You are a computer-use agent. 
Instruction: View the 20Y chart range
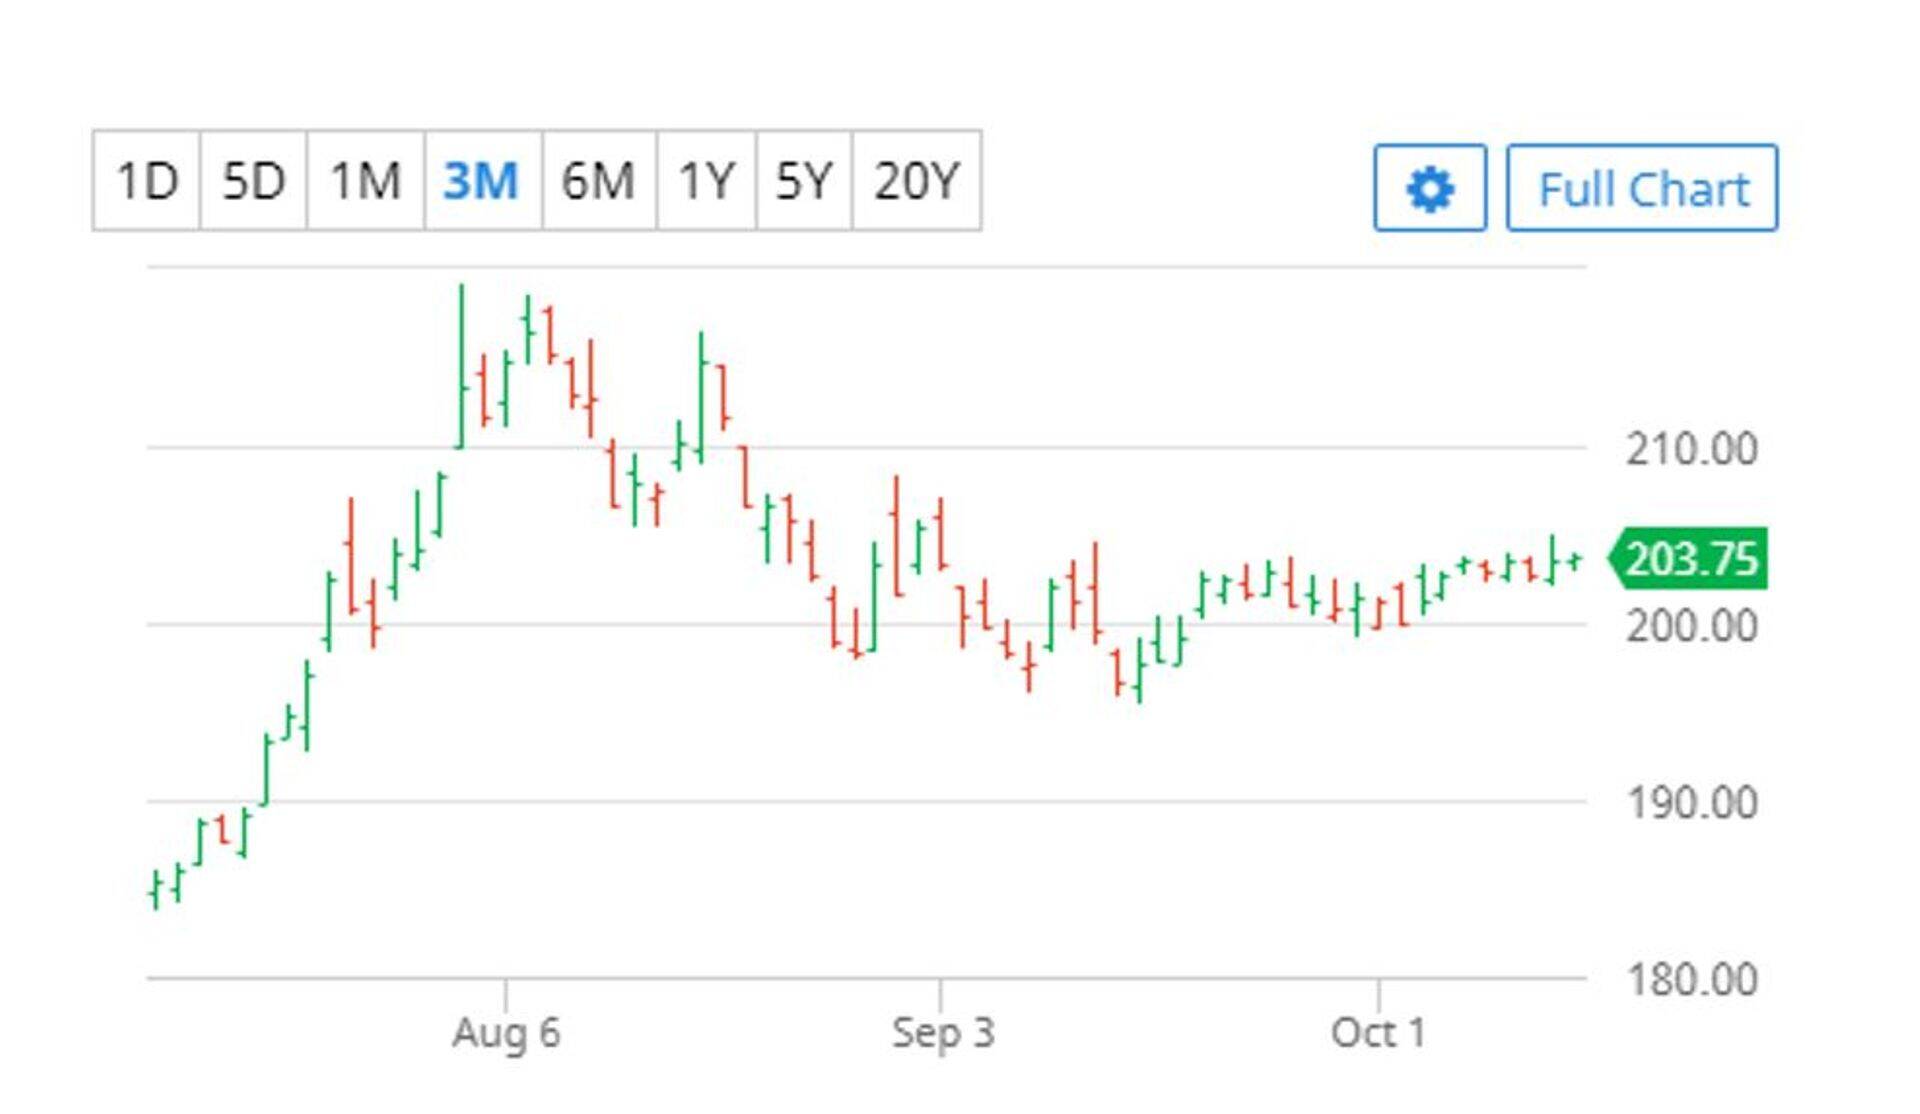[916, 181]
